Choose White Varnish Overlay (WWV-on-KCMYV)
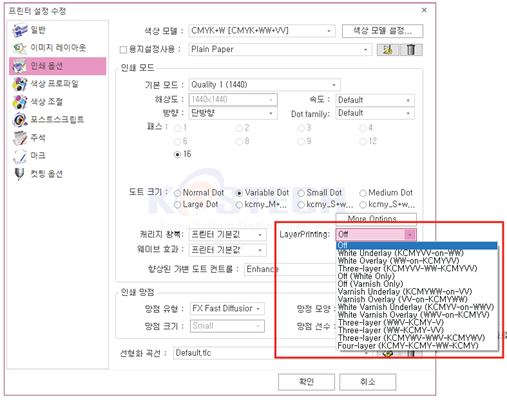The height and width of the screenshot is (402, 507). [417, 315]
